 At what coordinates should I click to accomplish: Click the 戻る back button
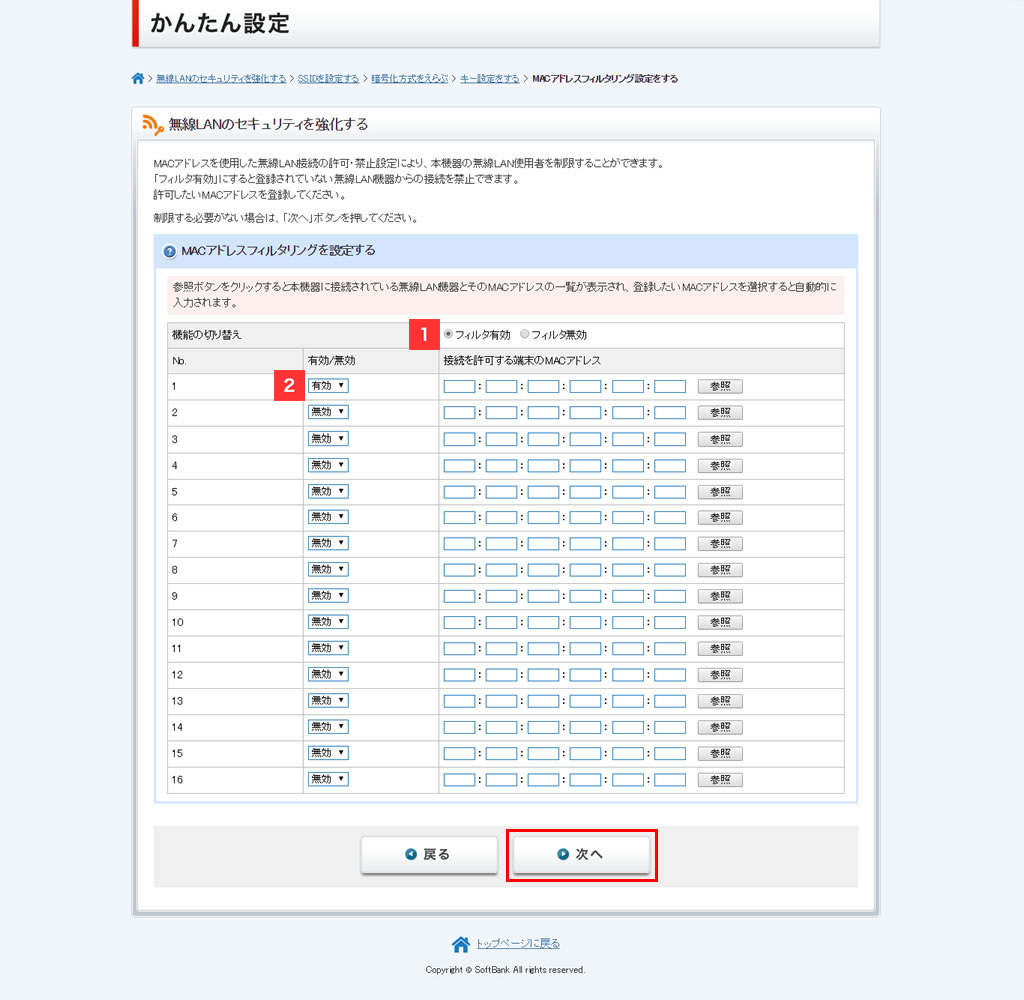[429, 854]
